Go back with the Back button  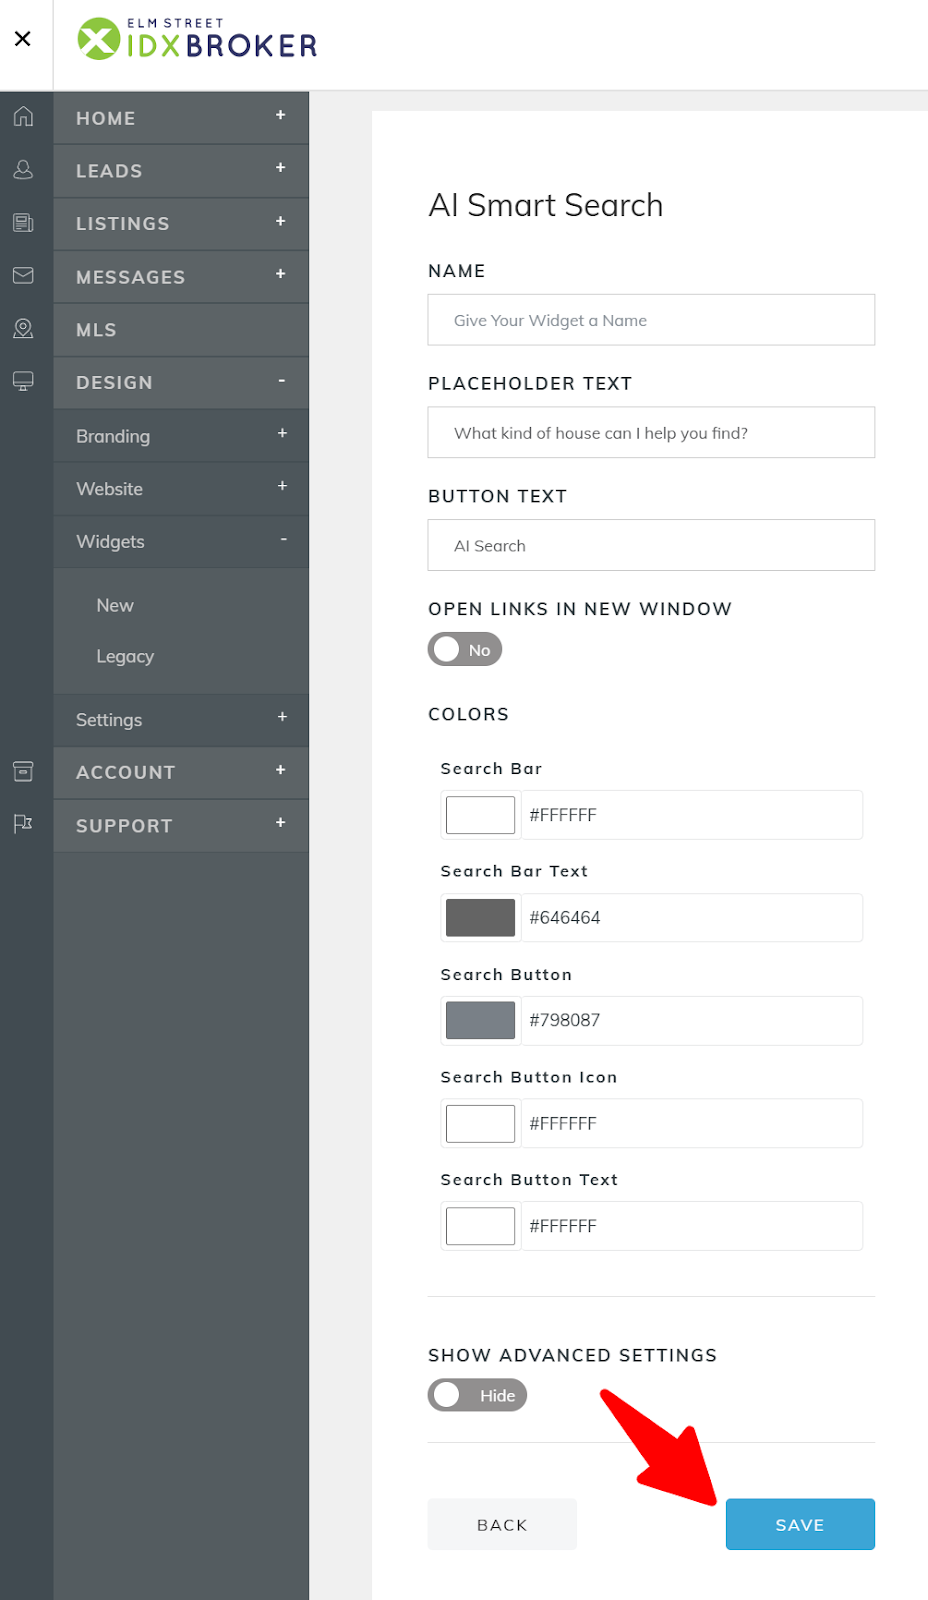pyautogui.click(x=502, y=1524)
